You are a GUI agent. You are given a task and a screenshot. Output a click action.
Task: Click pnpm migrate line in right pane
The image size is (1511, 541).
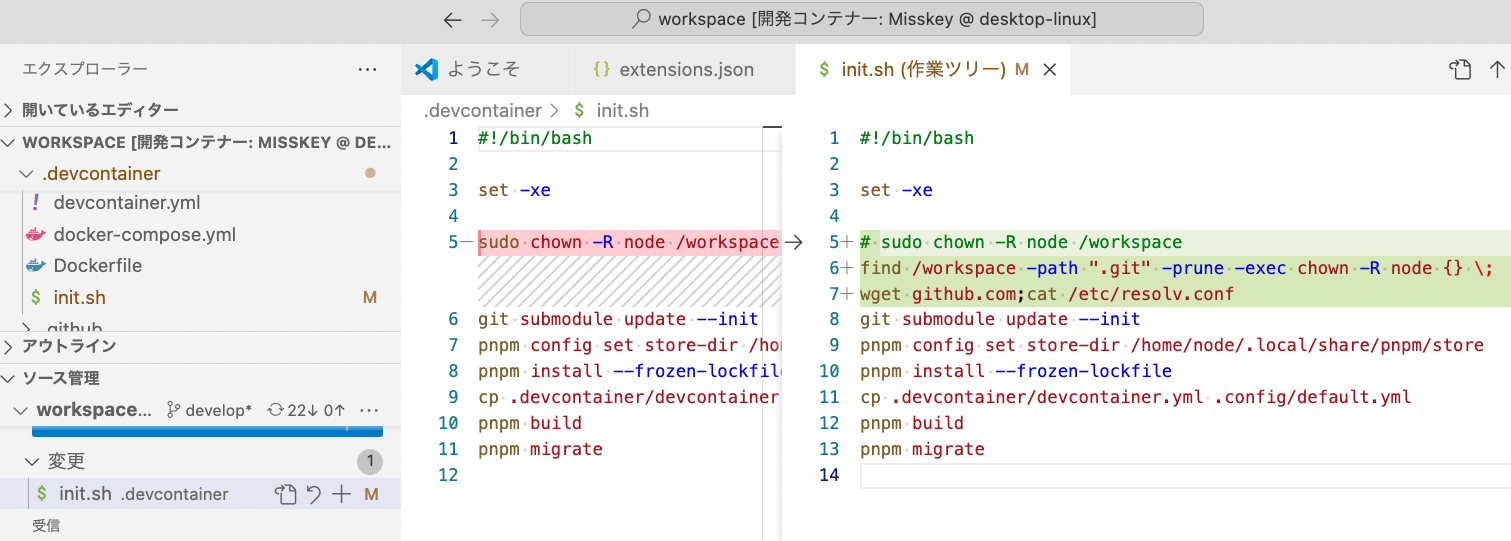click(x=922, y=450)
